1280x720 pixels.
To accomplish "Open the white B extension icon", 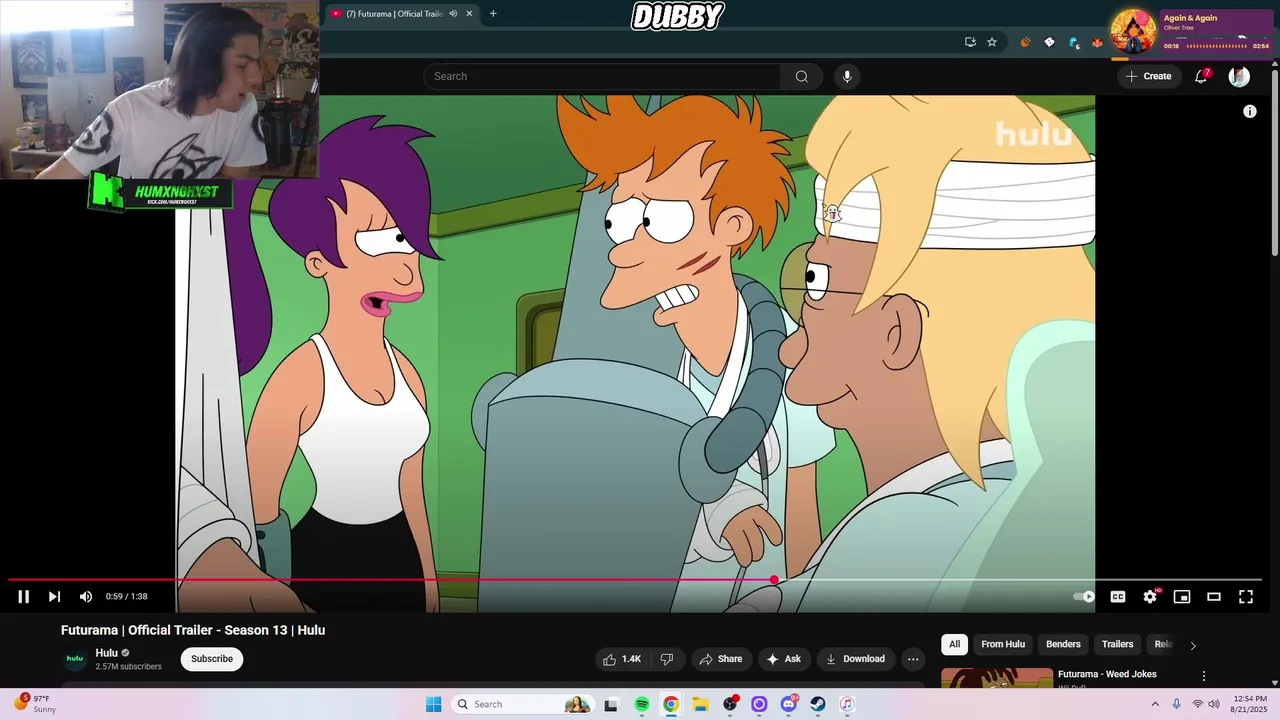I will click(x=1049, y=42).
